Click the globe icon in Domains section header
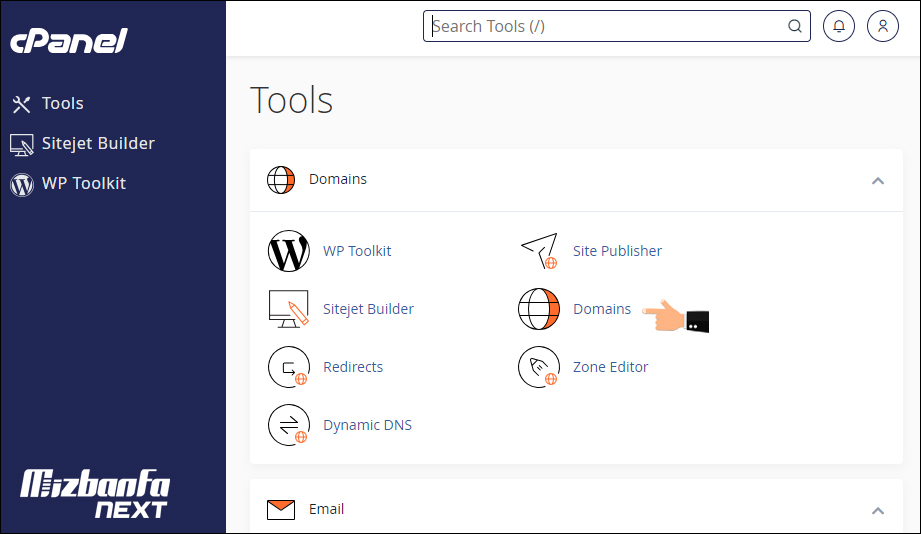Viewport: 921px width, 534px height. click(281, 180)
